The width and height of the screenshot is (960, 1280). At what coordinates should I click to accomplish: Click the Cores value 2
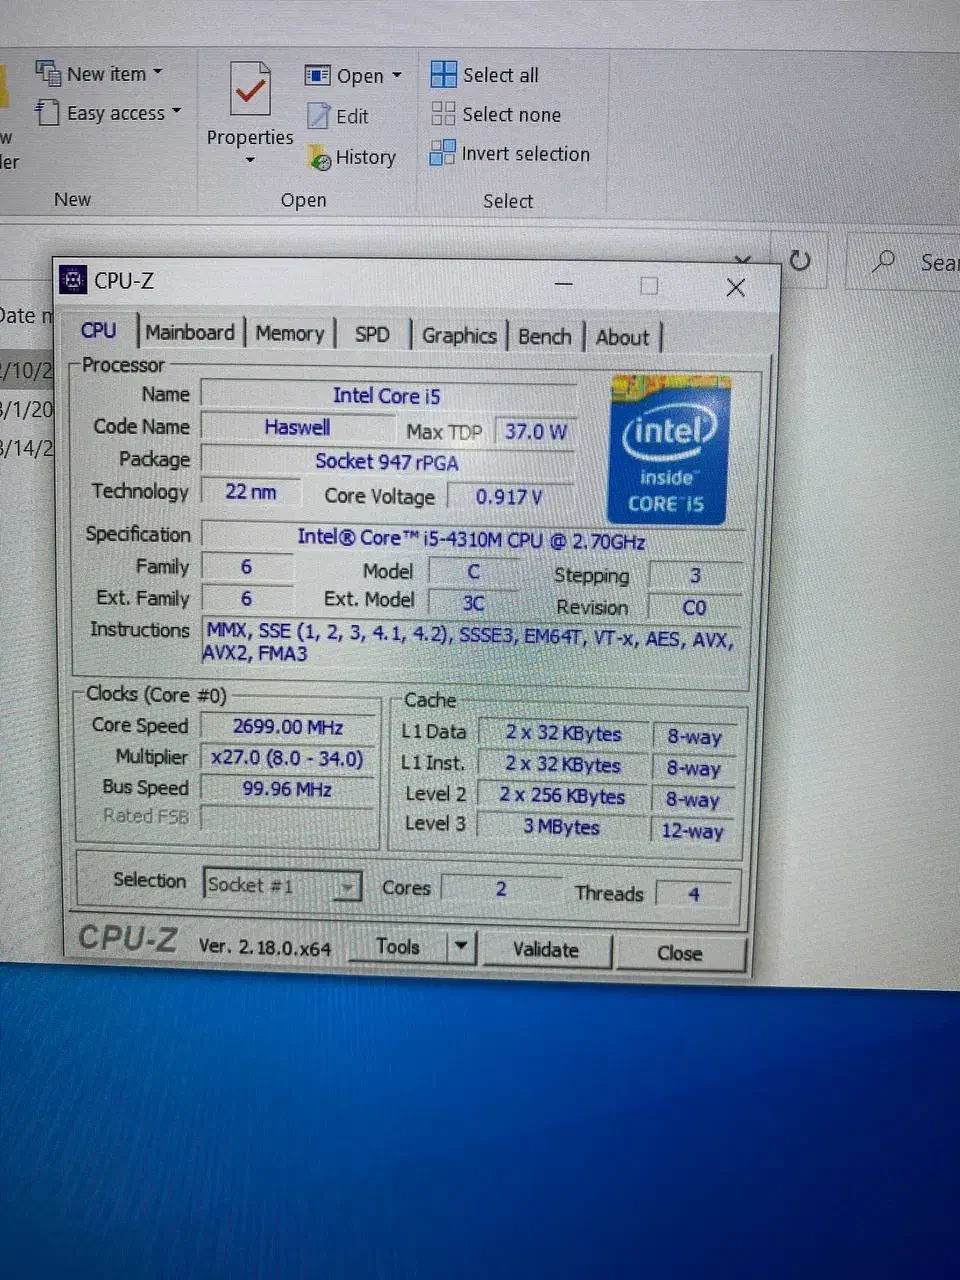(501, 889)
